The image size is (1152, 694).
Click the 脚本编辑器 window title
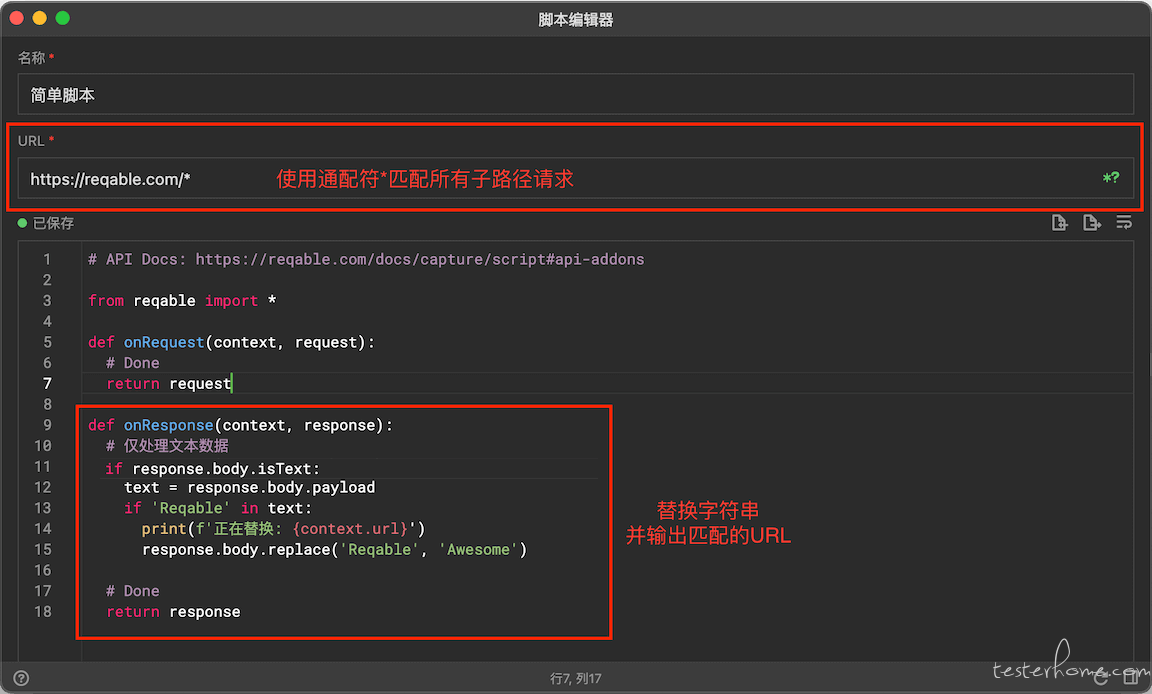[x=575, y=20]
